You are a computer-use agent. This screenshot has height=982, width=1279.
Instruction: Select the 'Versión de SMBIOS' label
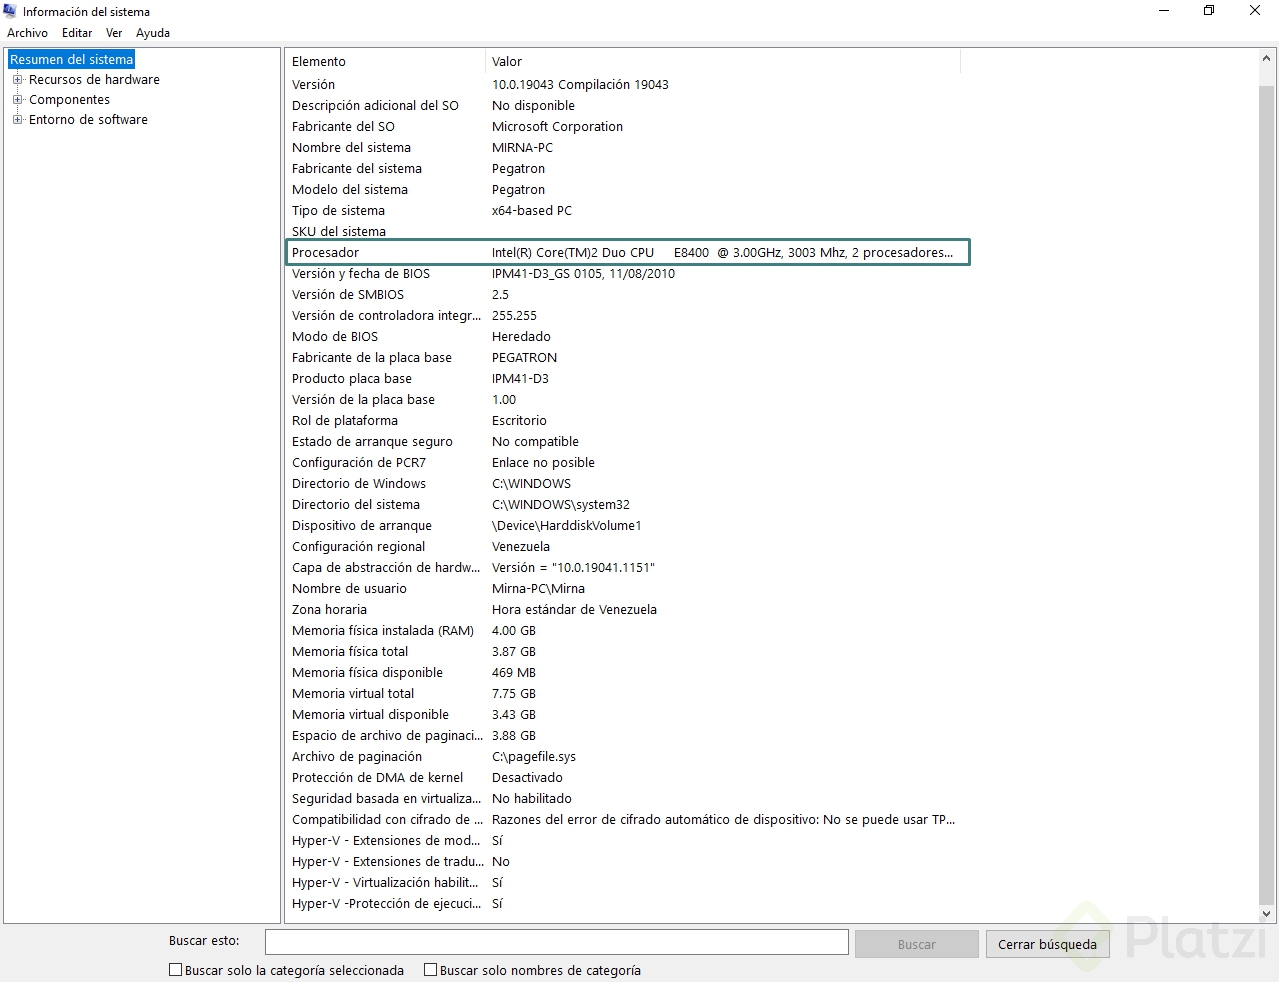348,295
